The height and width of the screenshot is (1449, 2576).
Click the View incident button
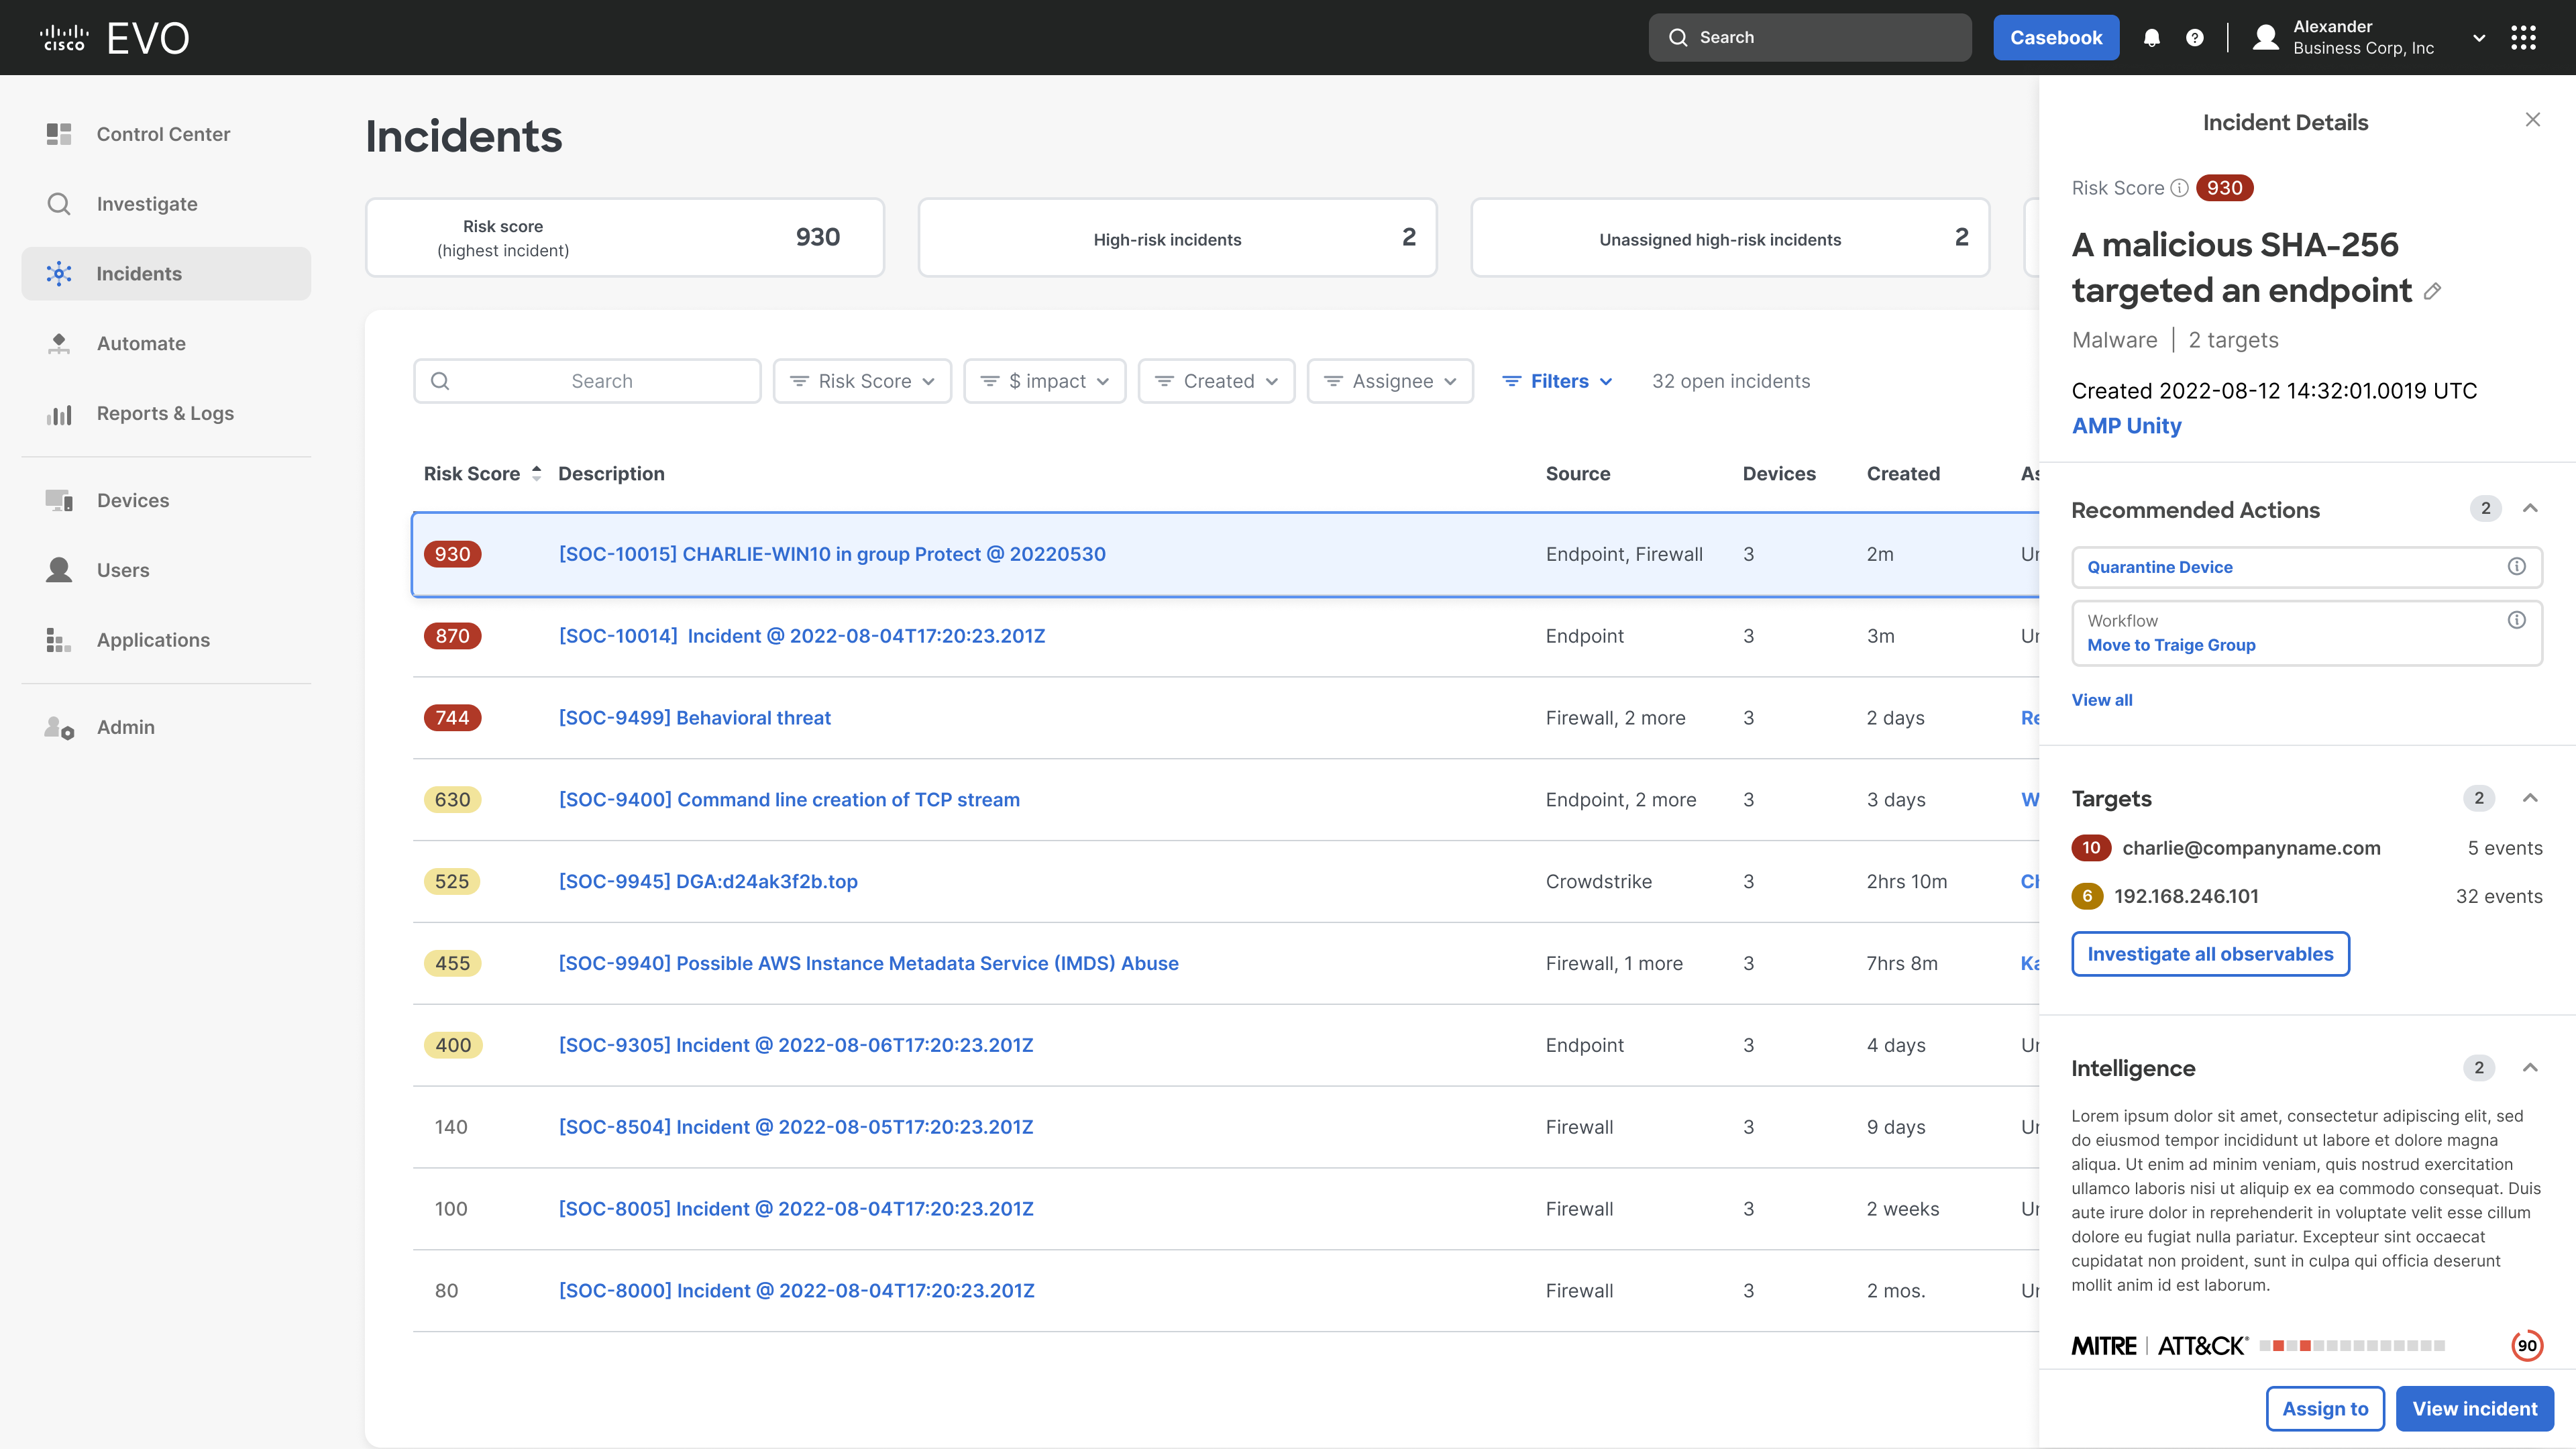tap(2474, 1408)
